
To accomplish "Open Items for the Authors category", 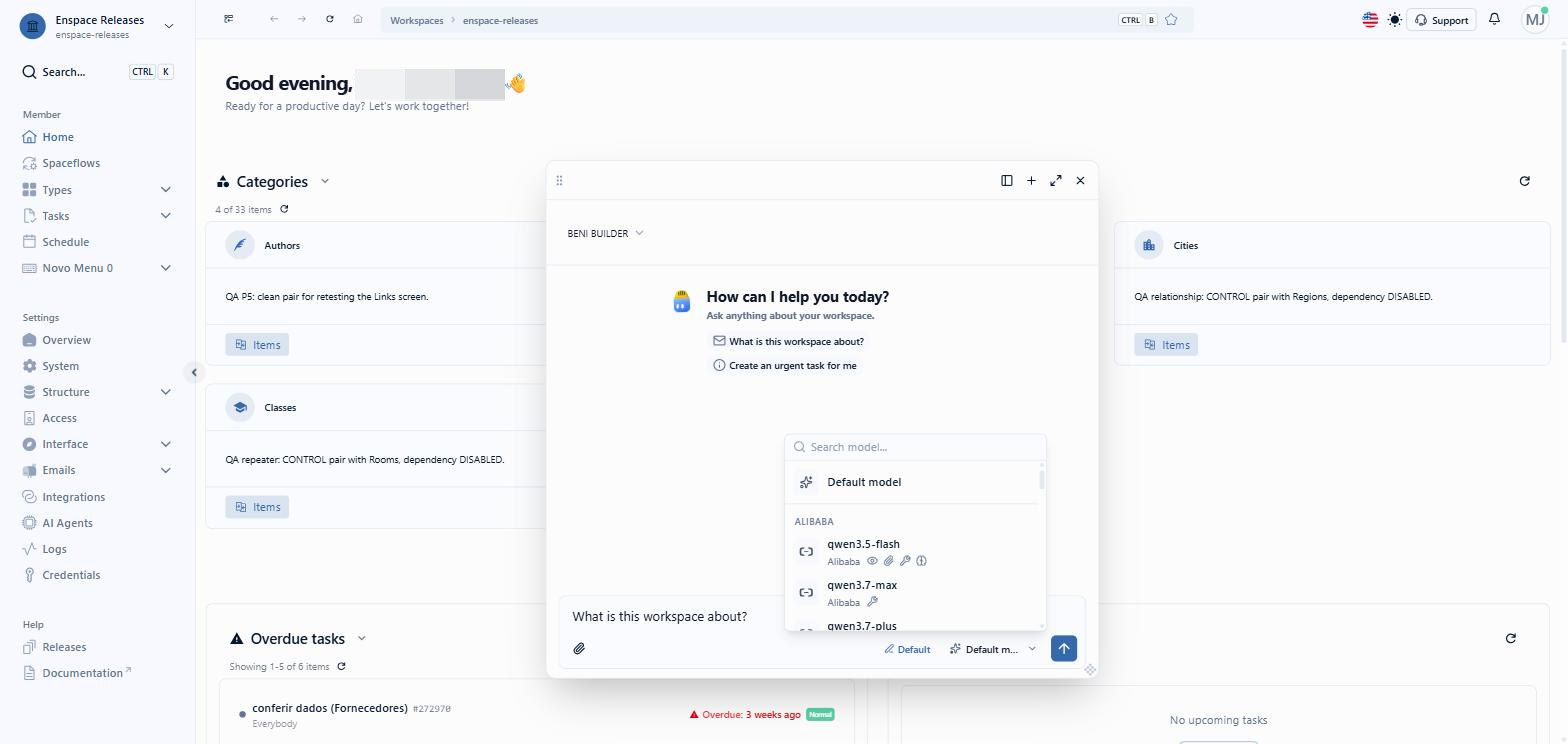I will [x=257, y=345].
